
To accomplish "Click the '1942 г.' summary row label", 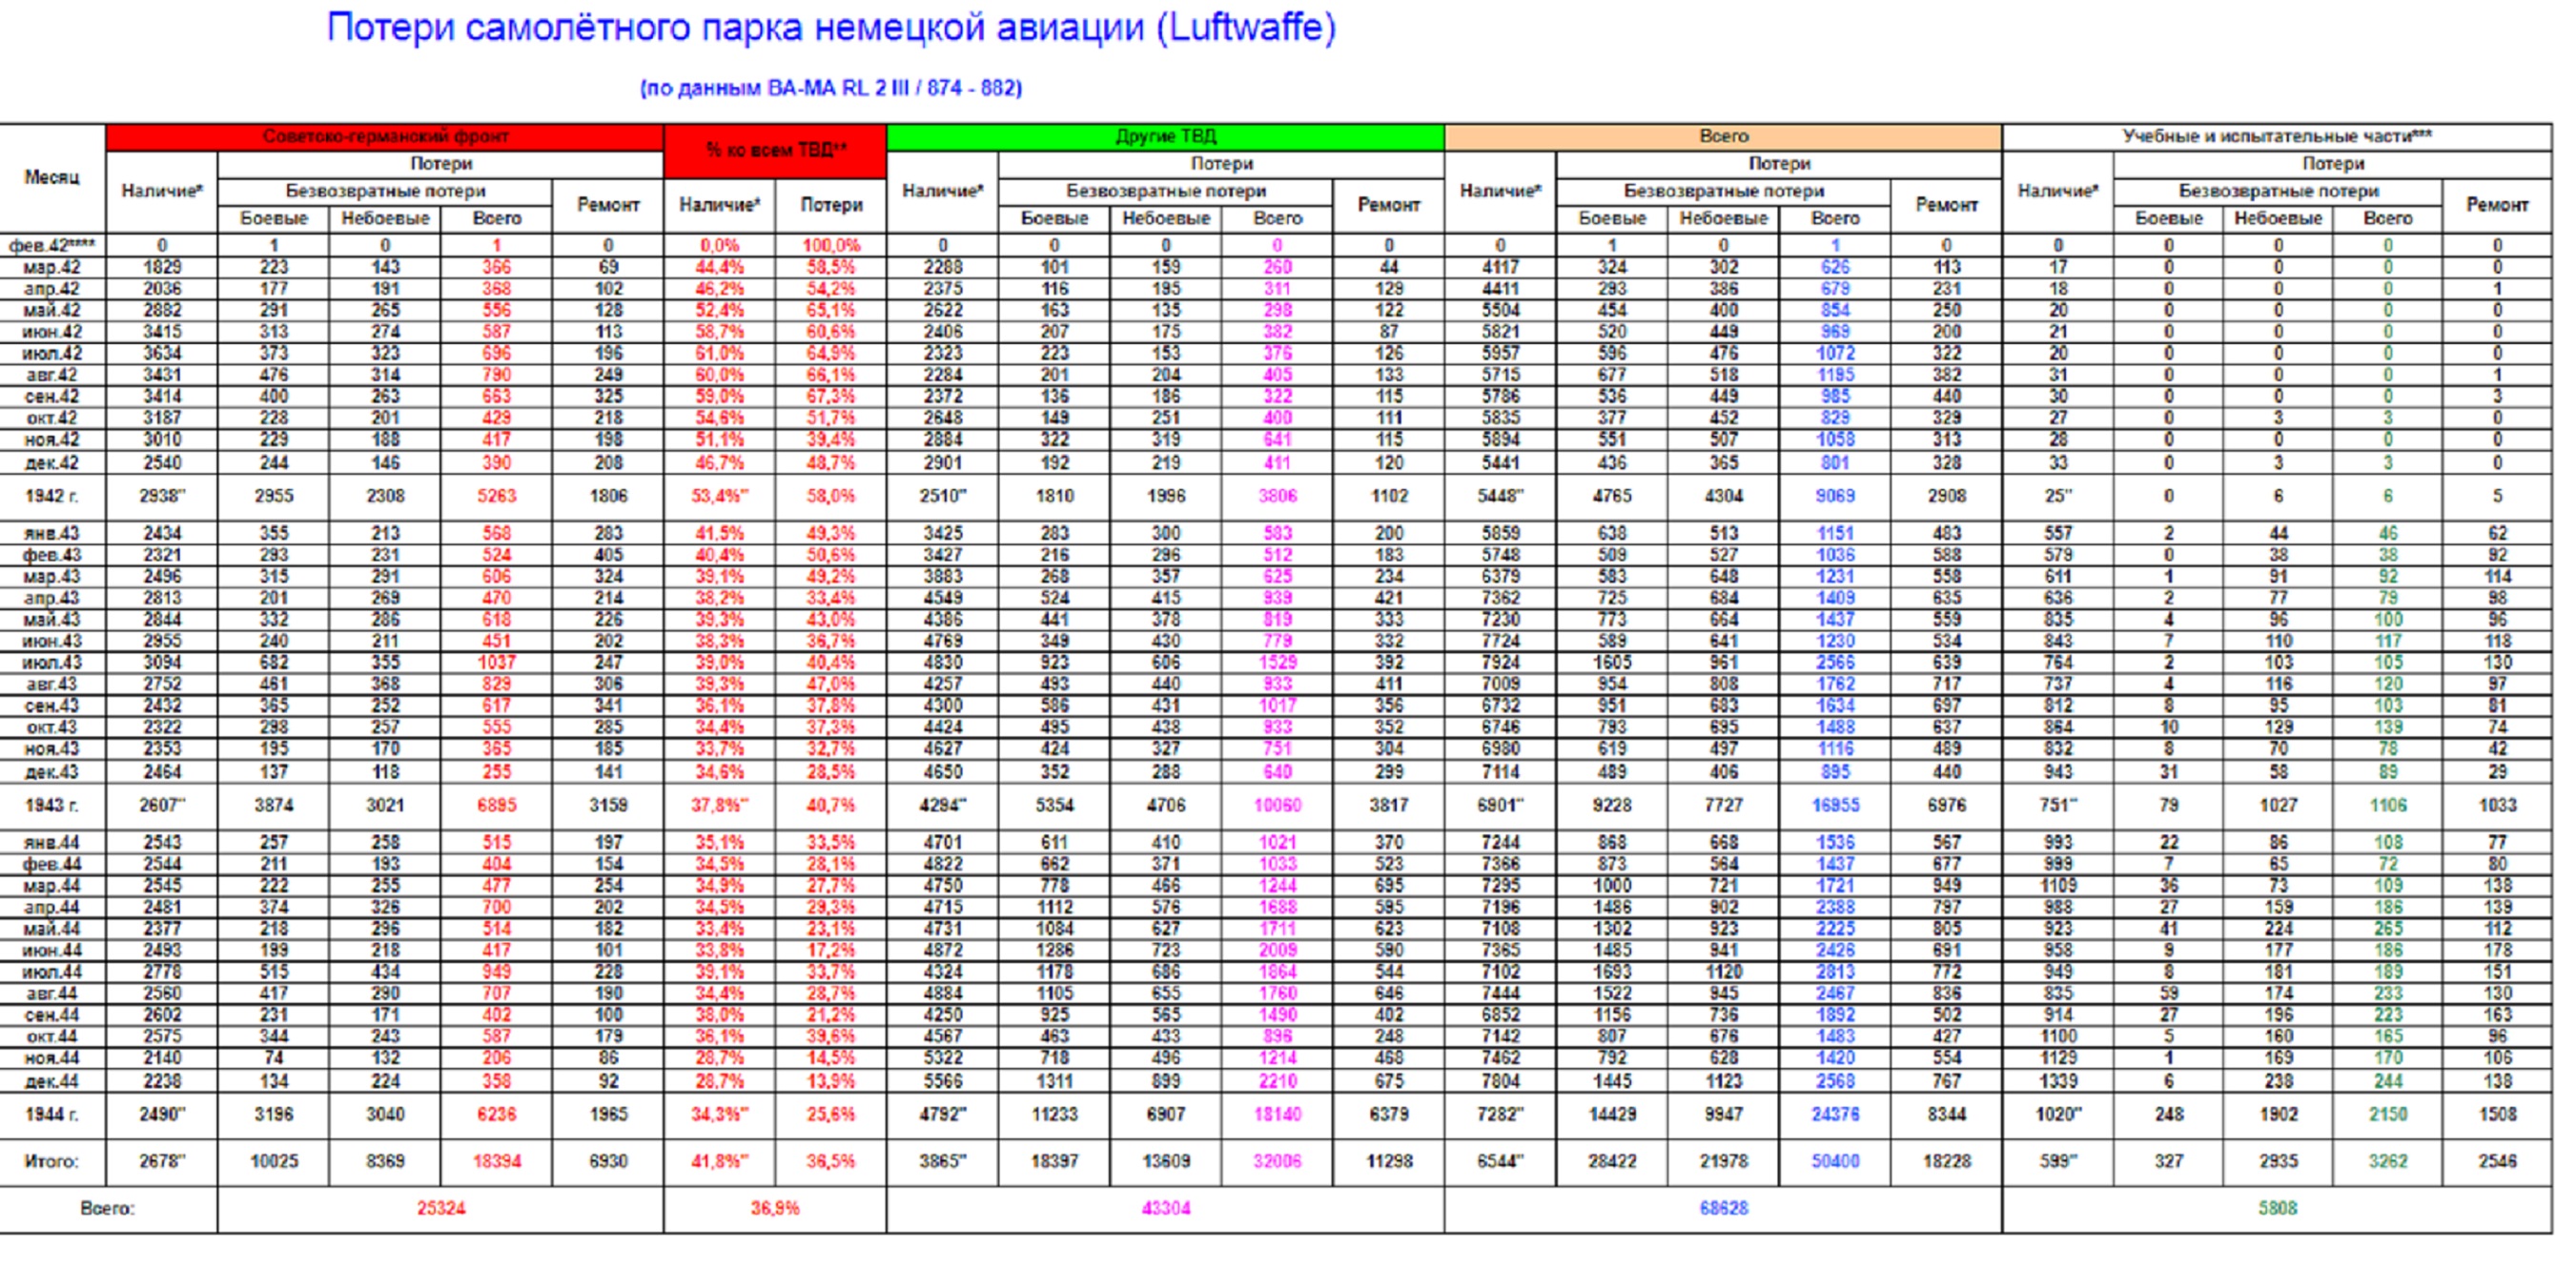I will click(52, 496).
